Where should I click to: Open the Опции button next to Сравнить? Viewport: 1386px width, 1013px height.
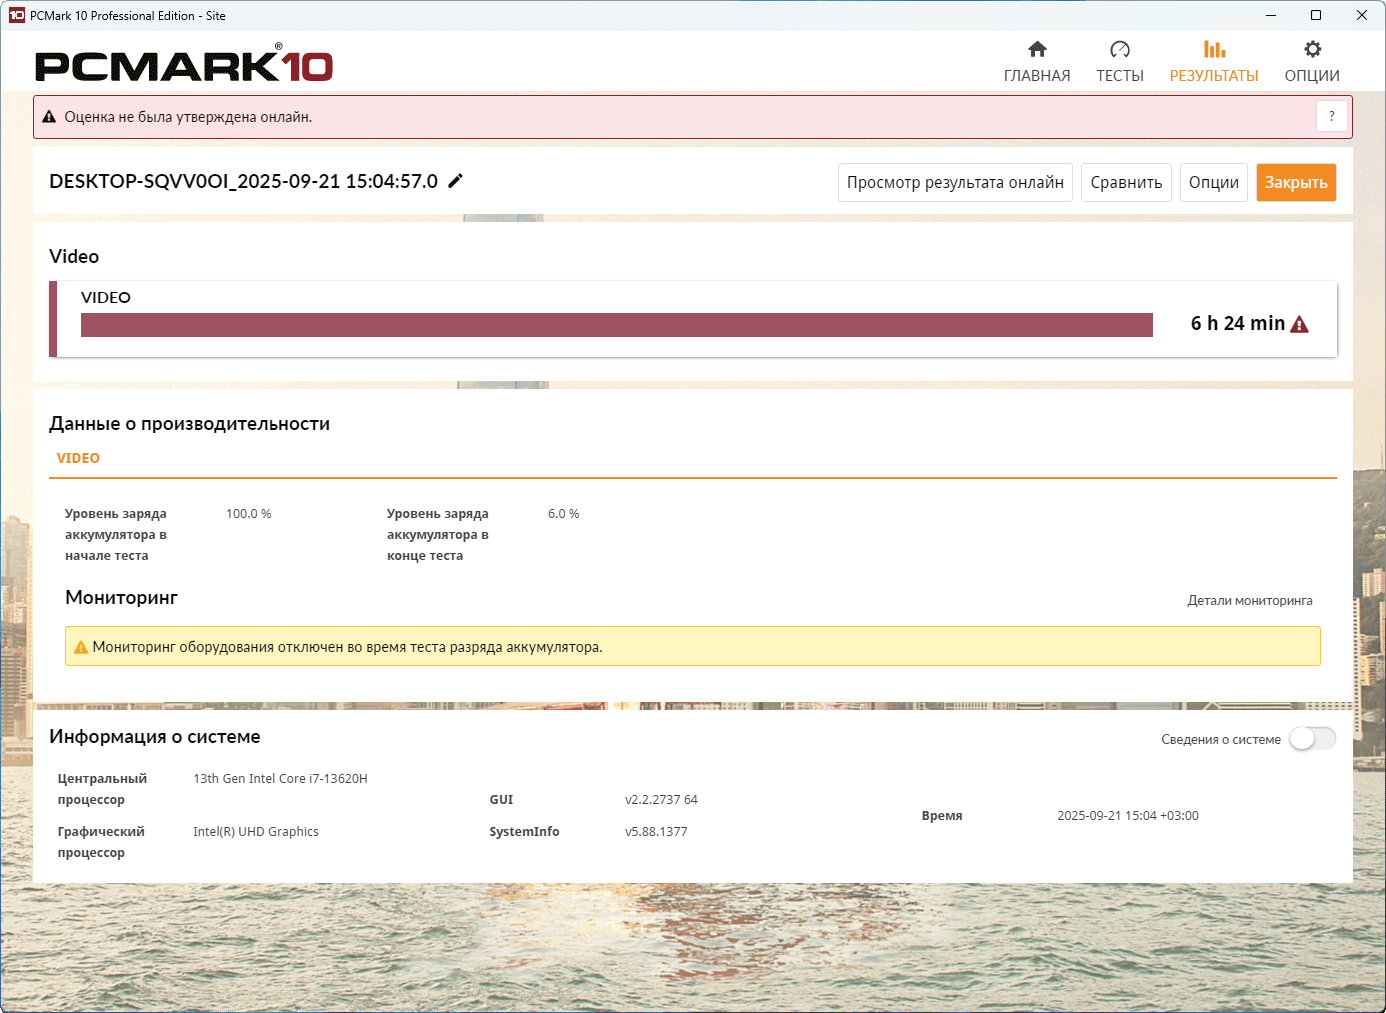click(1213, 183)
